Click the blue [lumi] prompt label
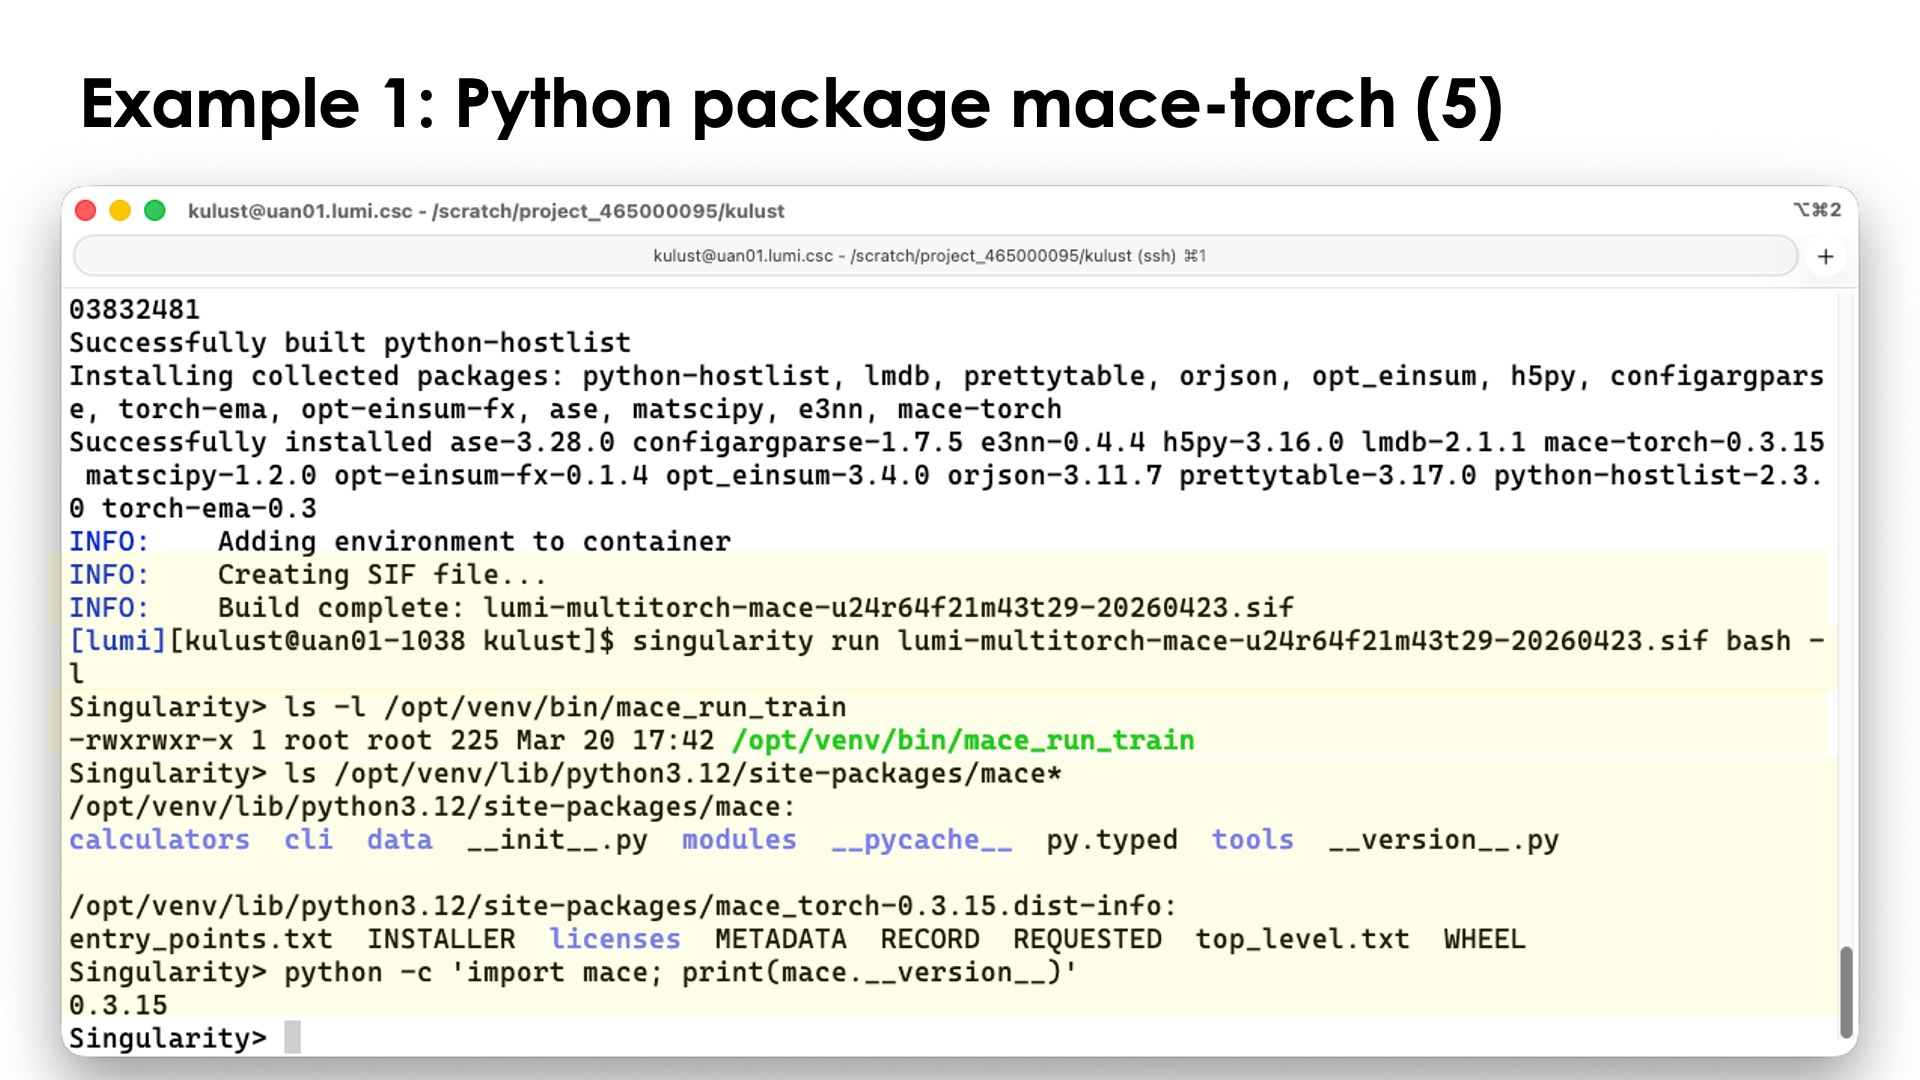Image resolution: width=1920 pixels, height=1080 pixels. tap(116, 640)
